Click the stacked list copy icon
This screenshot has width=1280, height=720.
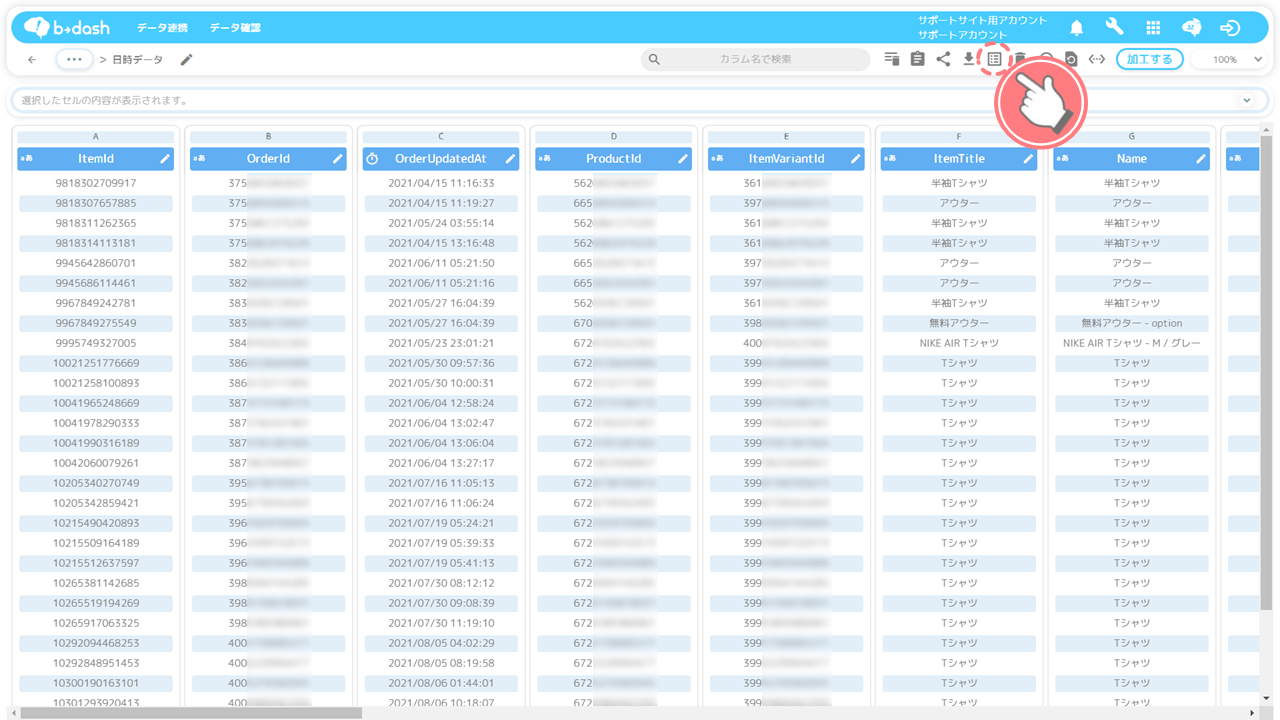891,60
